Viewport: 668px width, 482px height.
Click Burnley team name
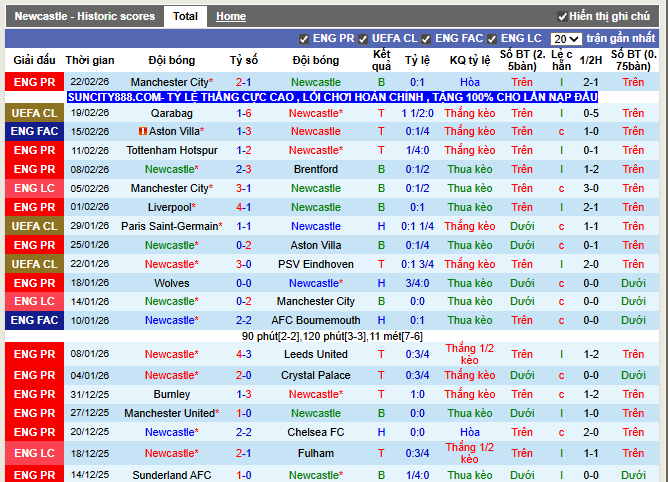[172, 394]
